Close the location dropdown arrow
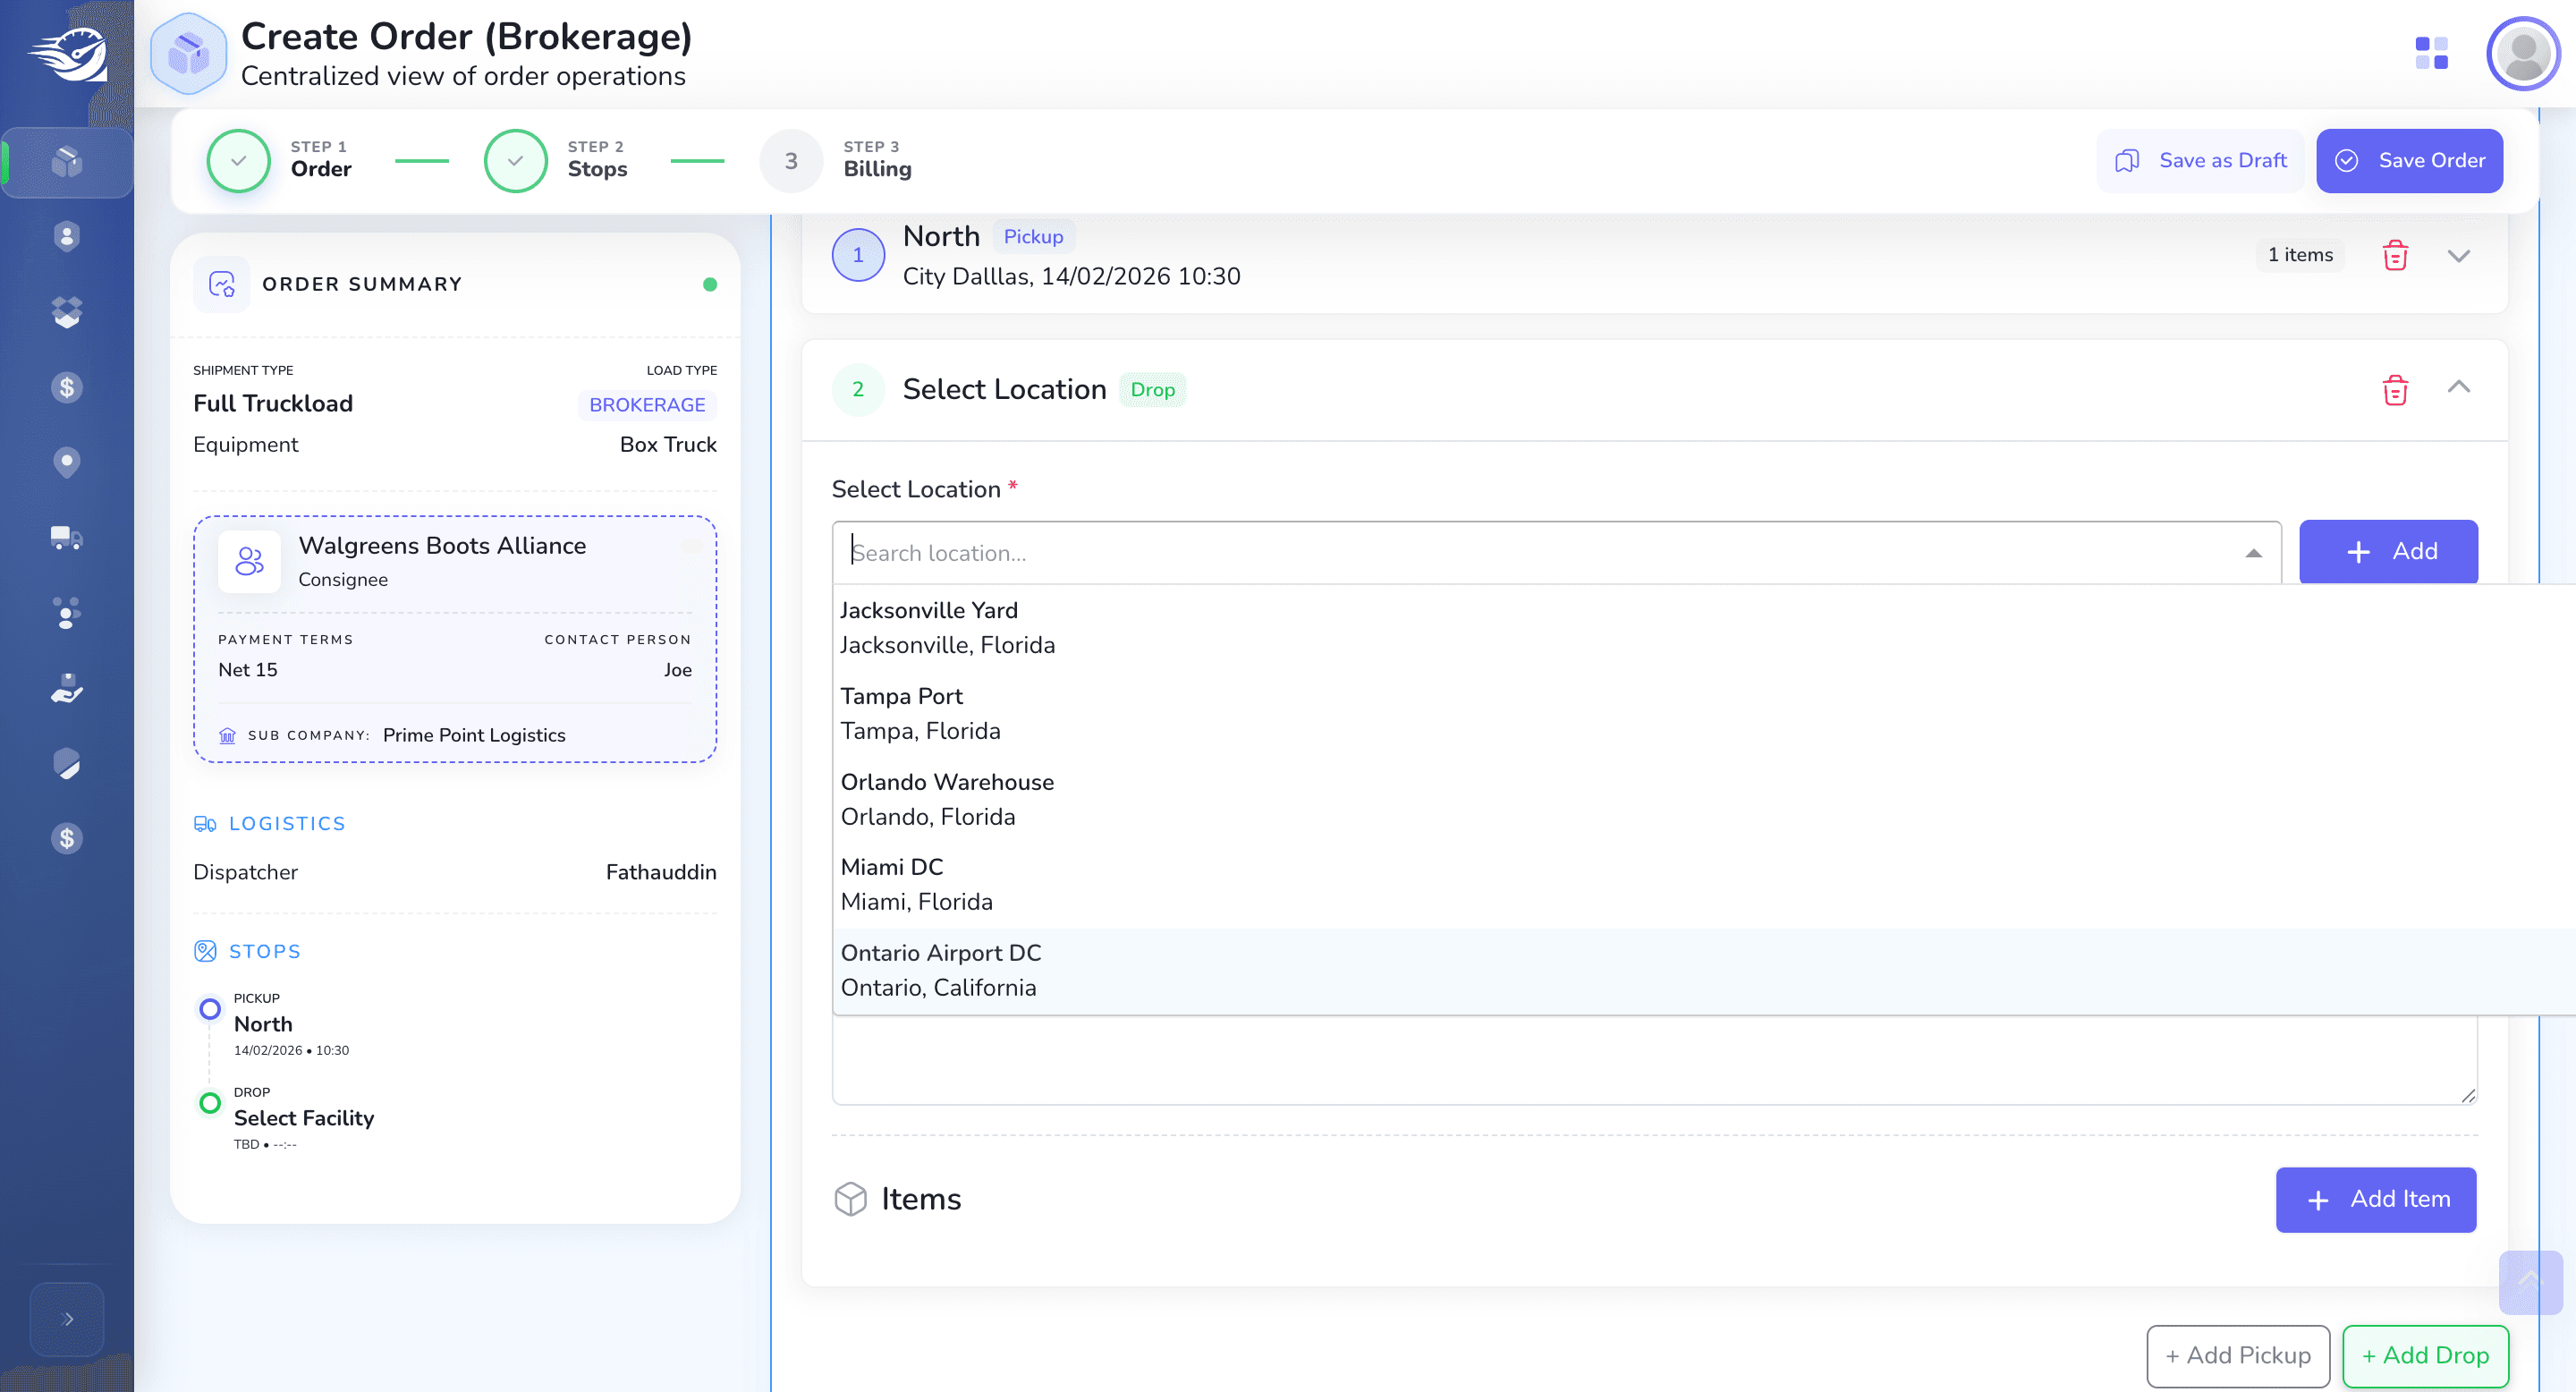2576x1392 pixels. pyautogui.click(x=2253, y=553)
